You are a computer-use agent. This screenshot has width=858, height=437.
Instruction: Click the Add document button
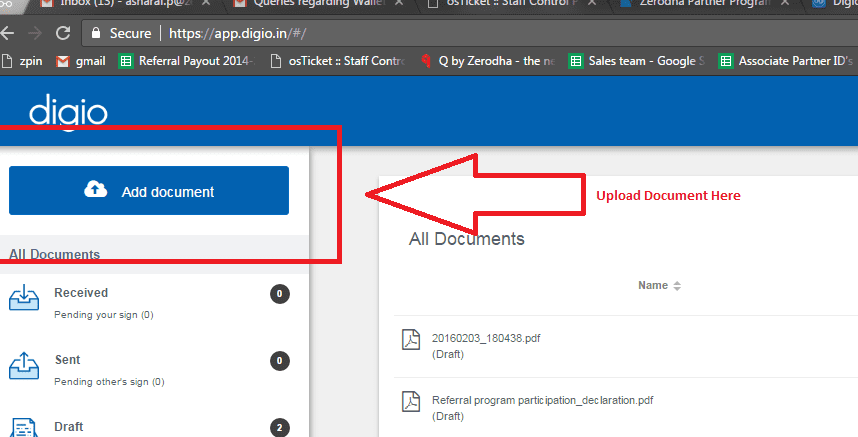click(x=149, y=190)
